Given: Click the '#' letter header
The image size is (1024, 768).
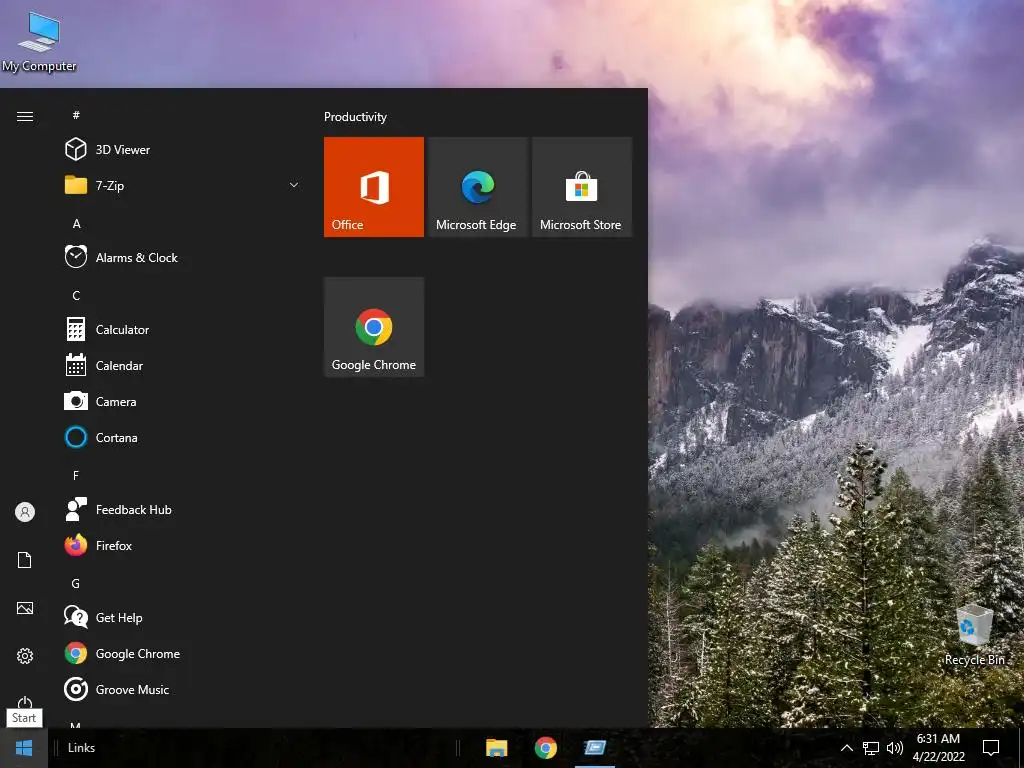Looking at the screenshot, I should [x=76, y=115].
